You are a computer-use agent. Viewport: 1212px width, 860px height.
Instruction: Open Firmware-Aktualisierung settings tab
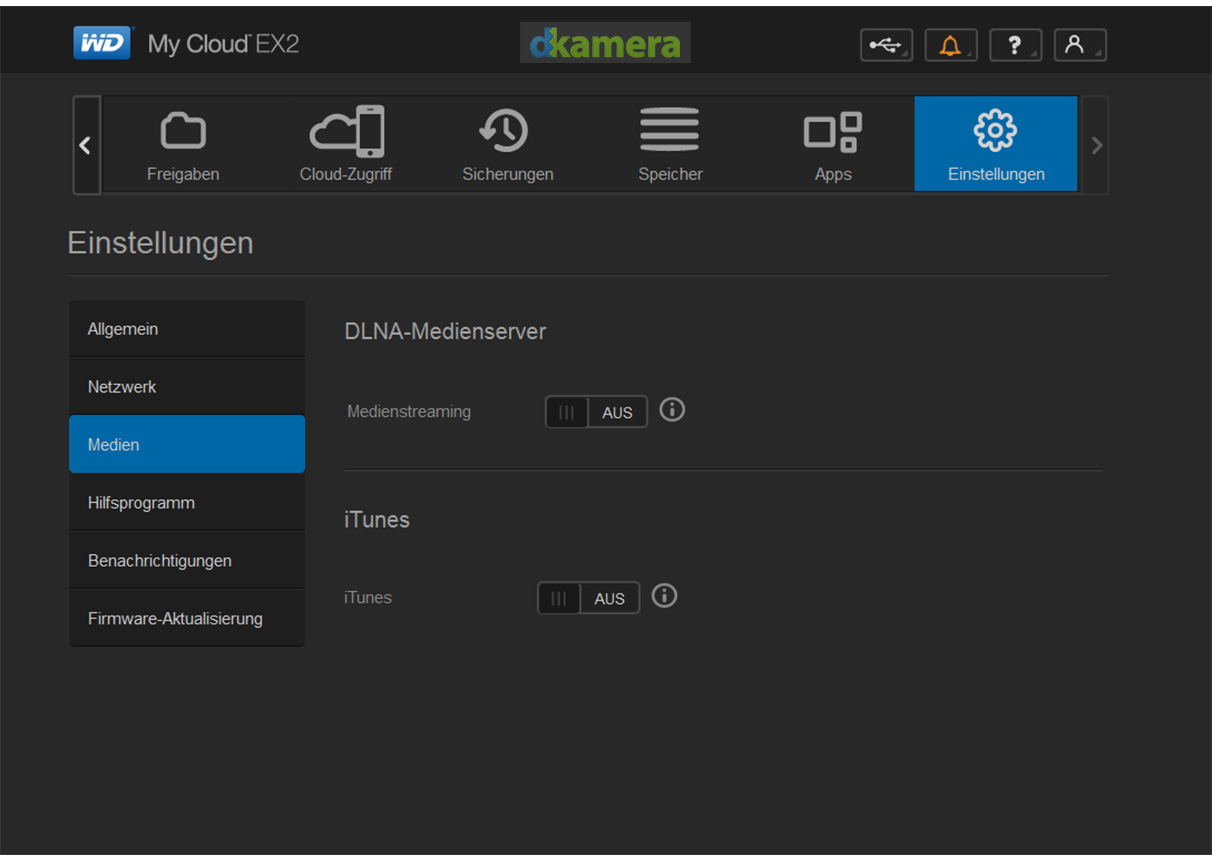click(187, 619)
